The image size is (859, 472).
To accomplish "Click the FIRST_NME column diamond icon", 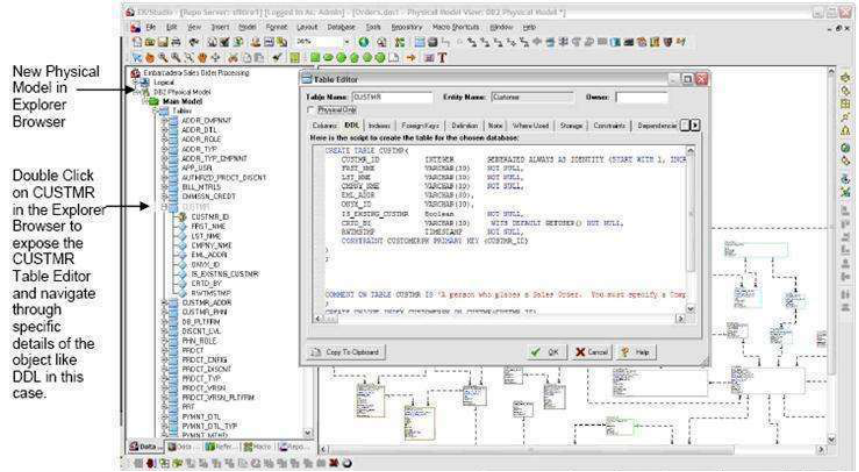I will click(x=181, y=226).
